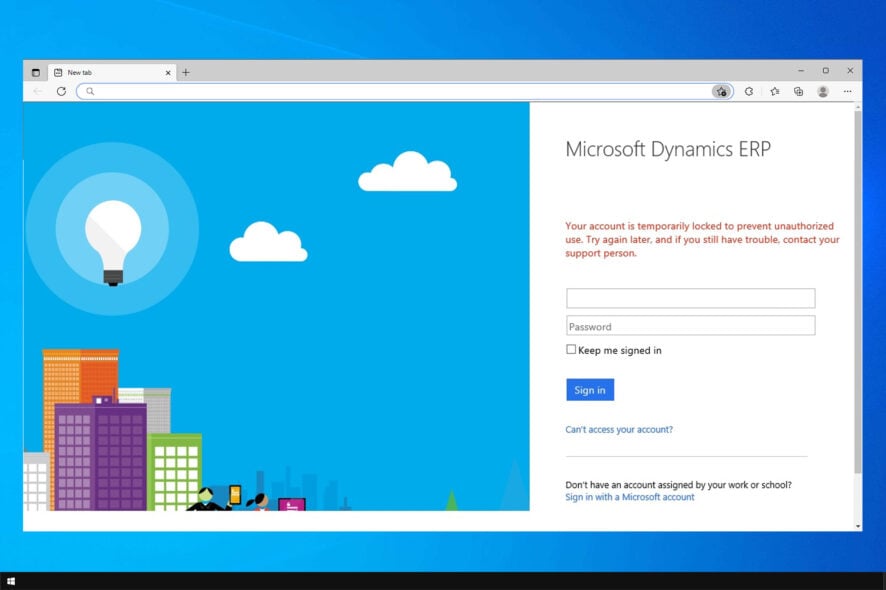Click the Microsoft Dynamics ERP heading
The height and width of the screenshot is (590, 886).
(668, 149)
